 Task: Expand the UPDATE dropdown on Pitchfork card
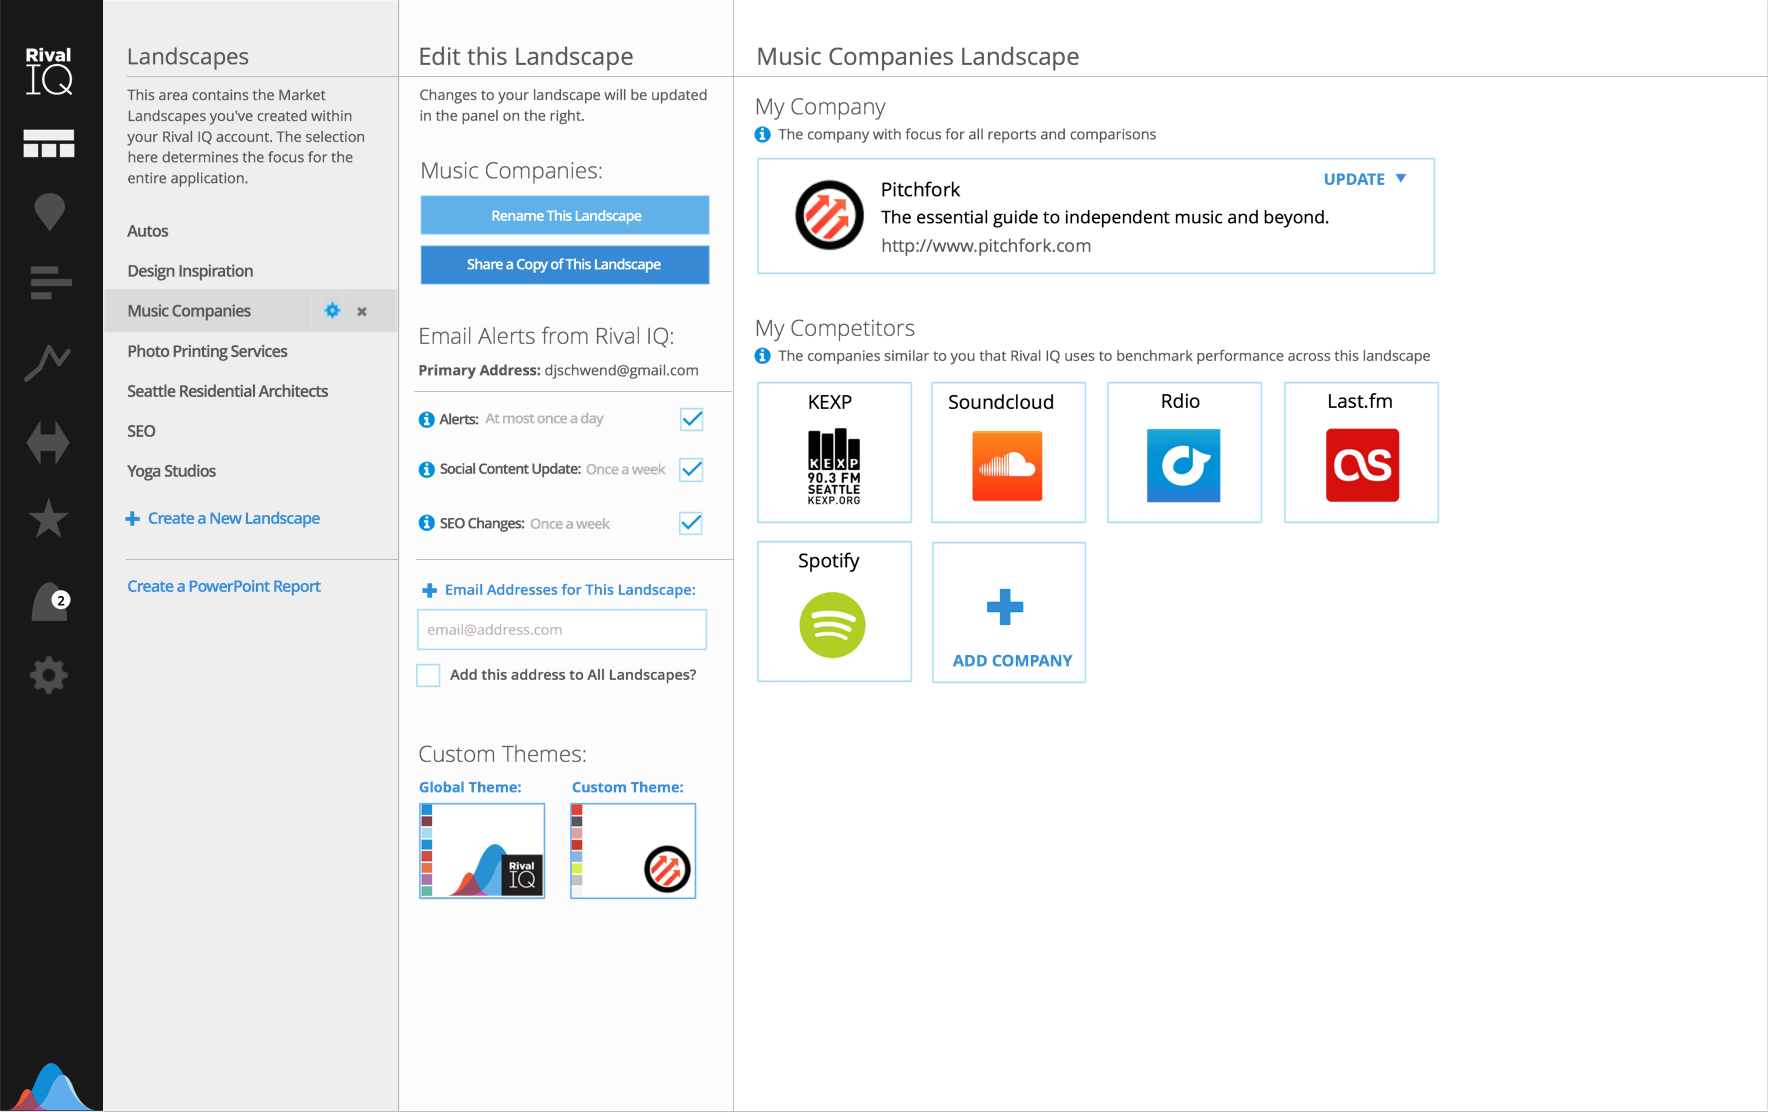1364,179
